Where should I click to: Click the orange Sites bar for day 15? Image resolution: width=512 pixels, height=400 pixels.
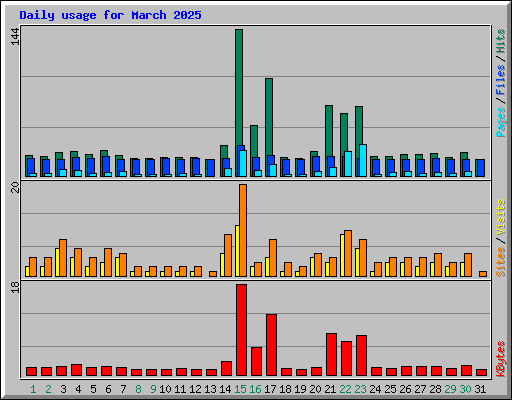click(243, 230)
